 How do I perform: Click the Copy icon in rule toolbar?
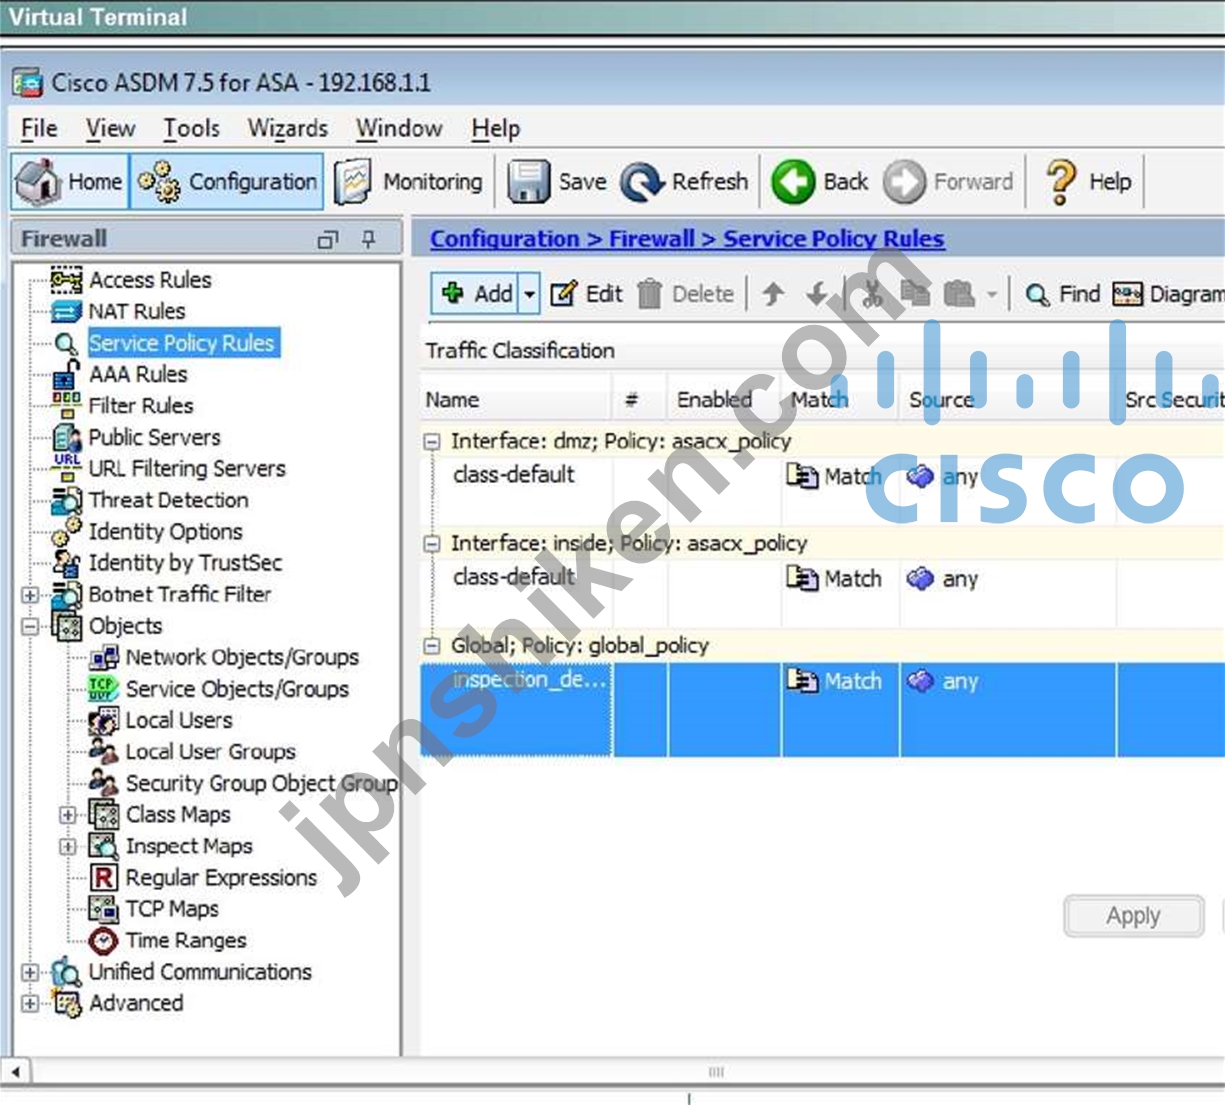[914, 294]
